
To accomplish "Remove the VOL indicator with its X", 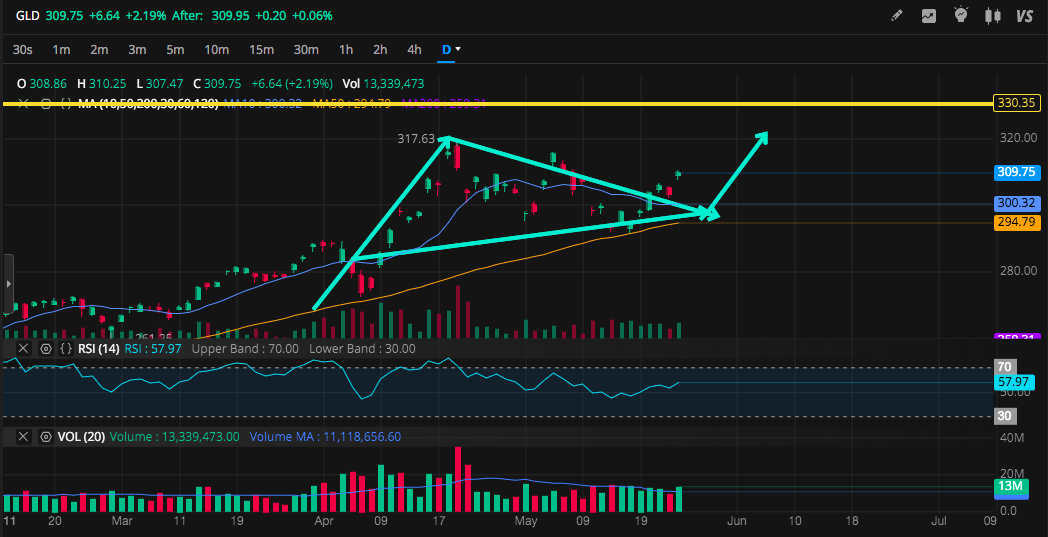I will 23,437.
